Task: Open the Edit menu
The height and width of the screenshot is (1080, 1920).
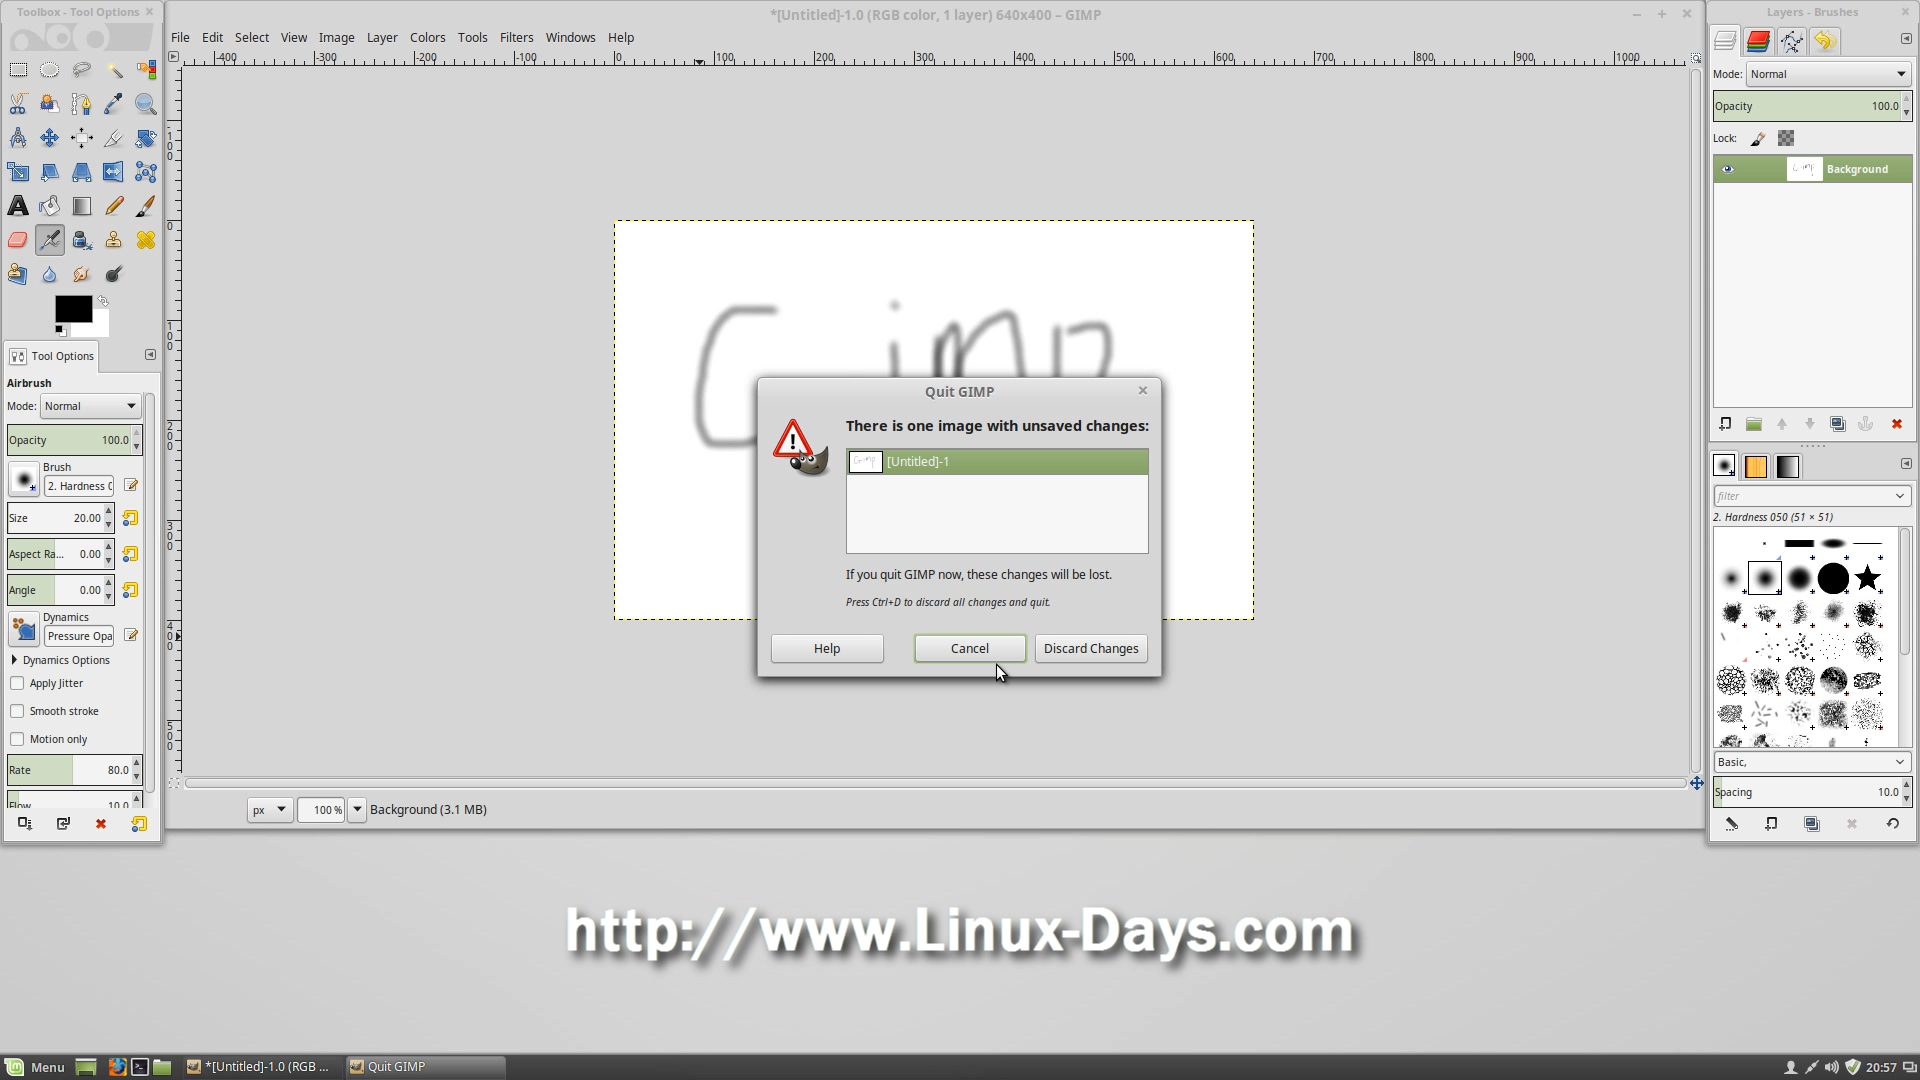Action: click(x=212, y=38)
